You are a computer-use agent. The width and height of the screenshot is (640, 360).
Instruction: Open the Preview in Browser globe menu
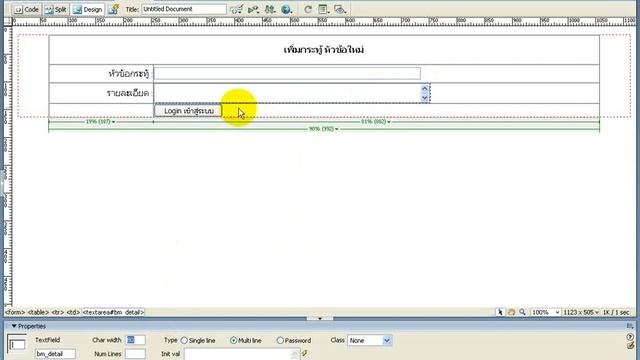(x=287, y=9)
